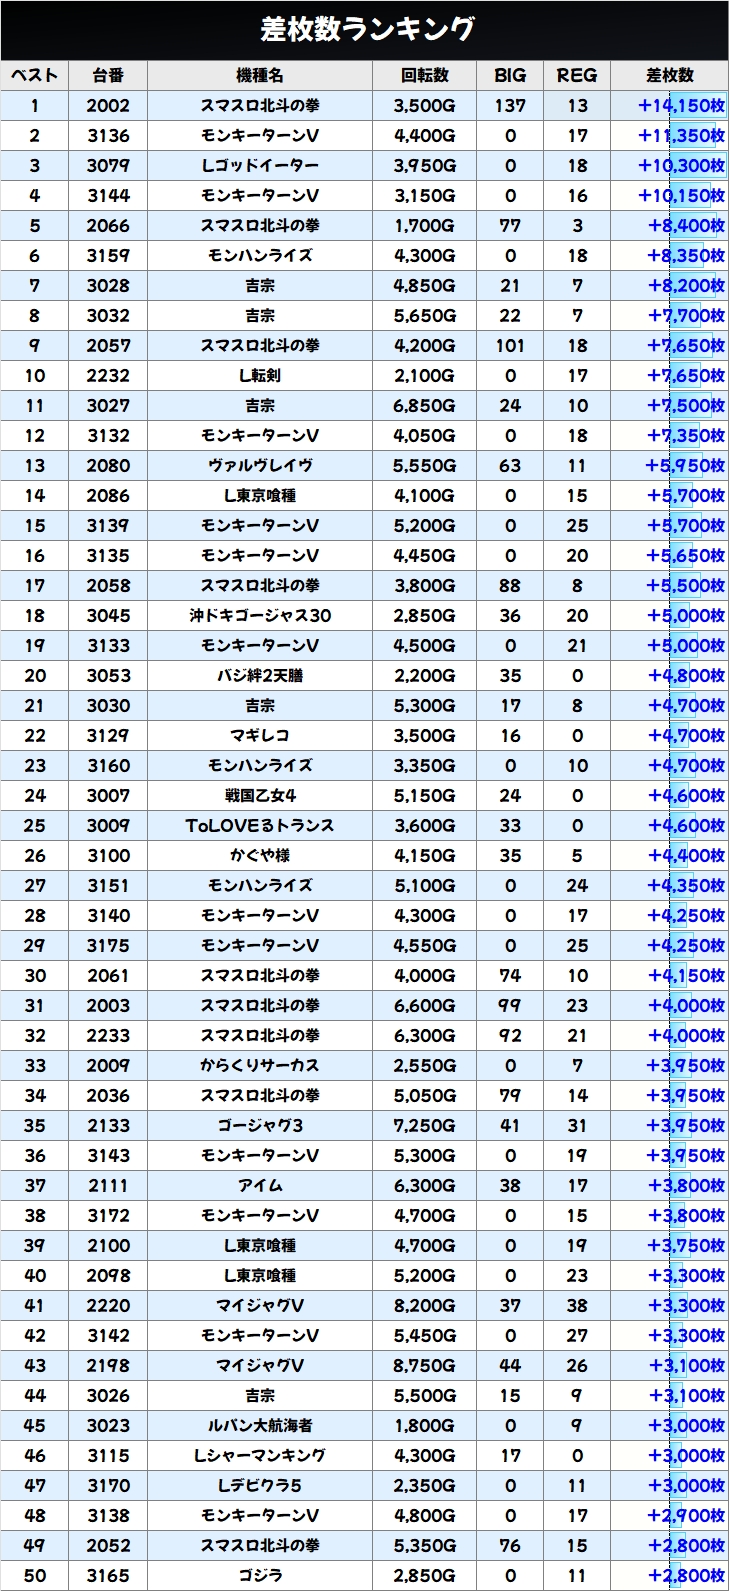
Task: Click the +4,150枚 value
Action: [x=687, y=976]
